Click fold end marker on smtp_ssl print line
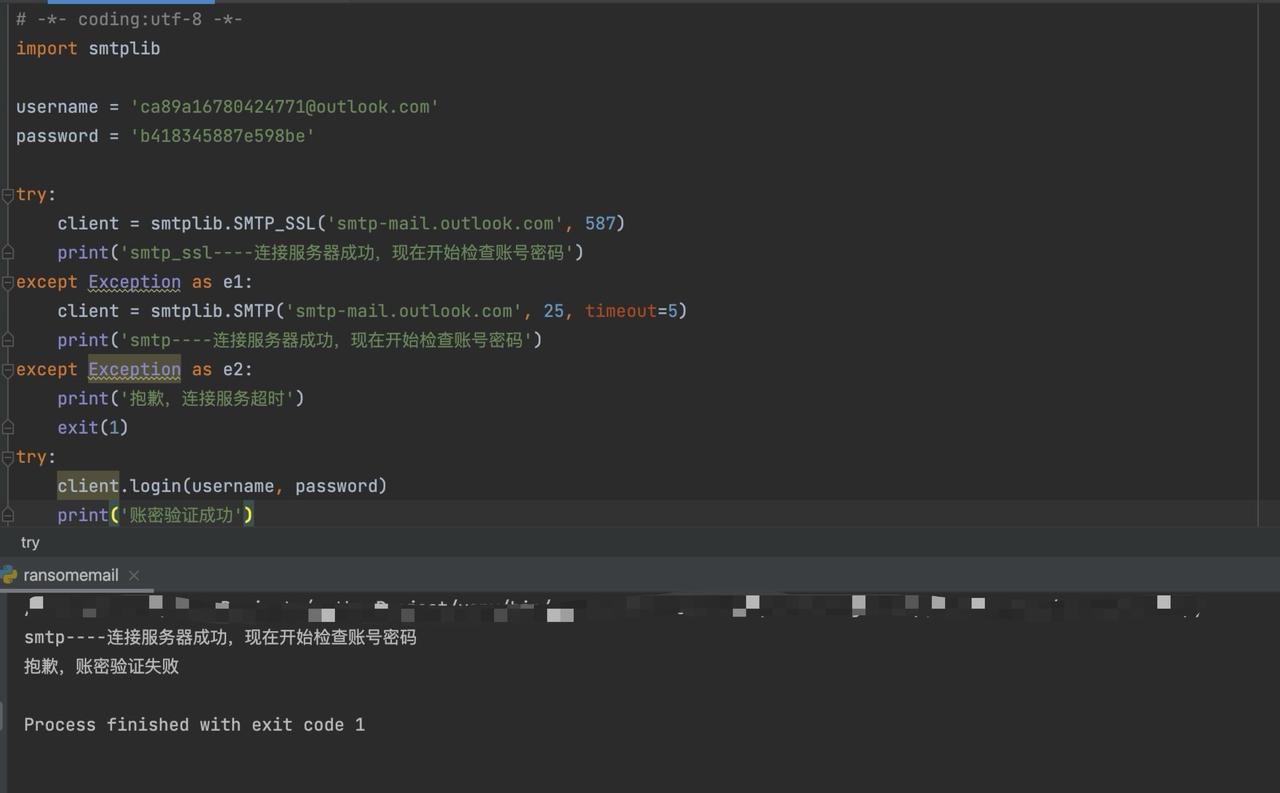Image resolution: width=1280 pixels, height=793 pixels. (x=7, y=253)
